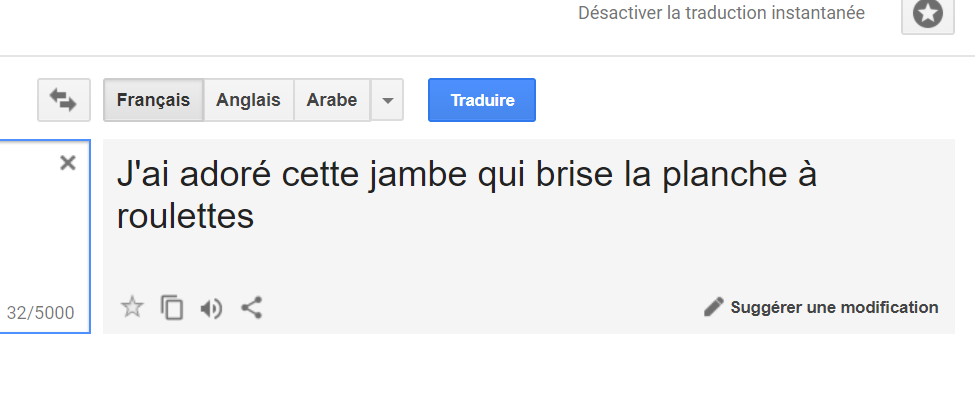Click the blue Traduire button
Screen dimensions: 975x411
482,100
